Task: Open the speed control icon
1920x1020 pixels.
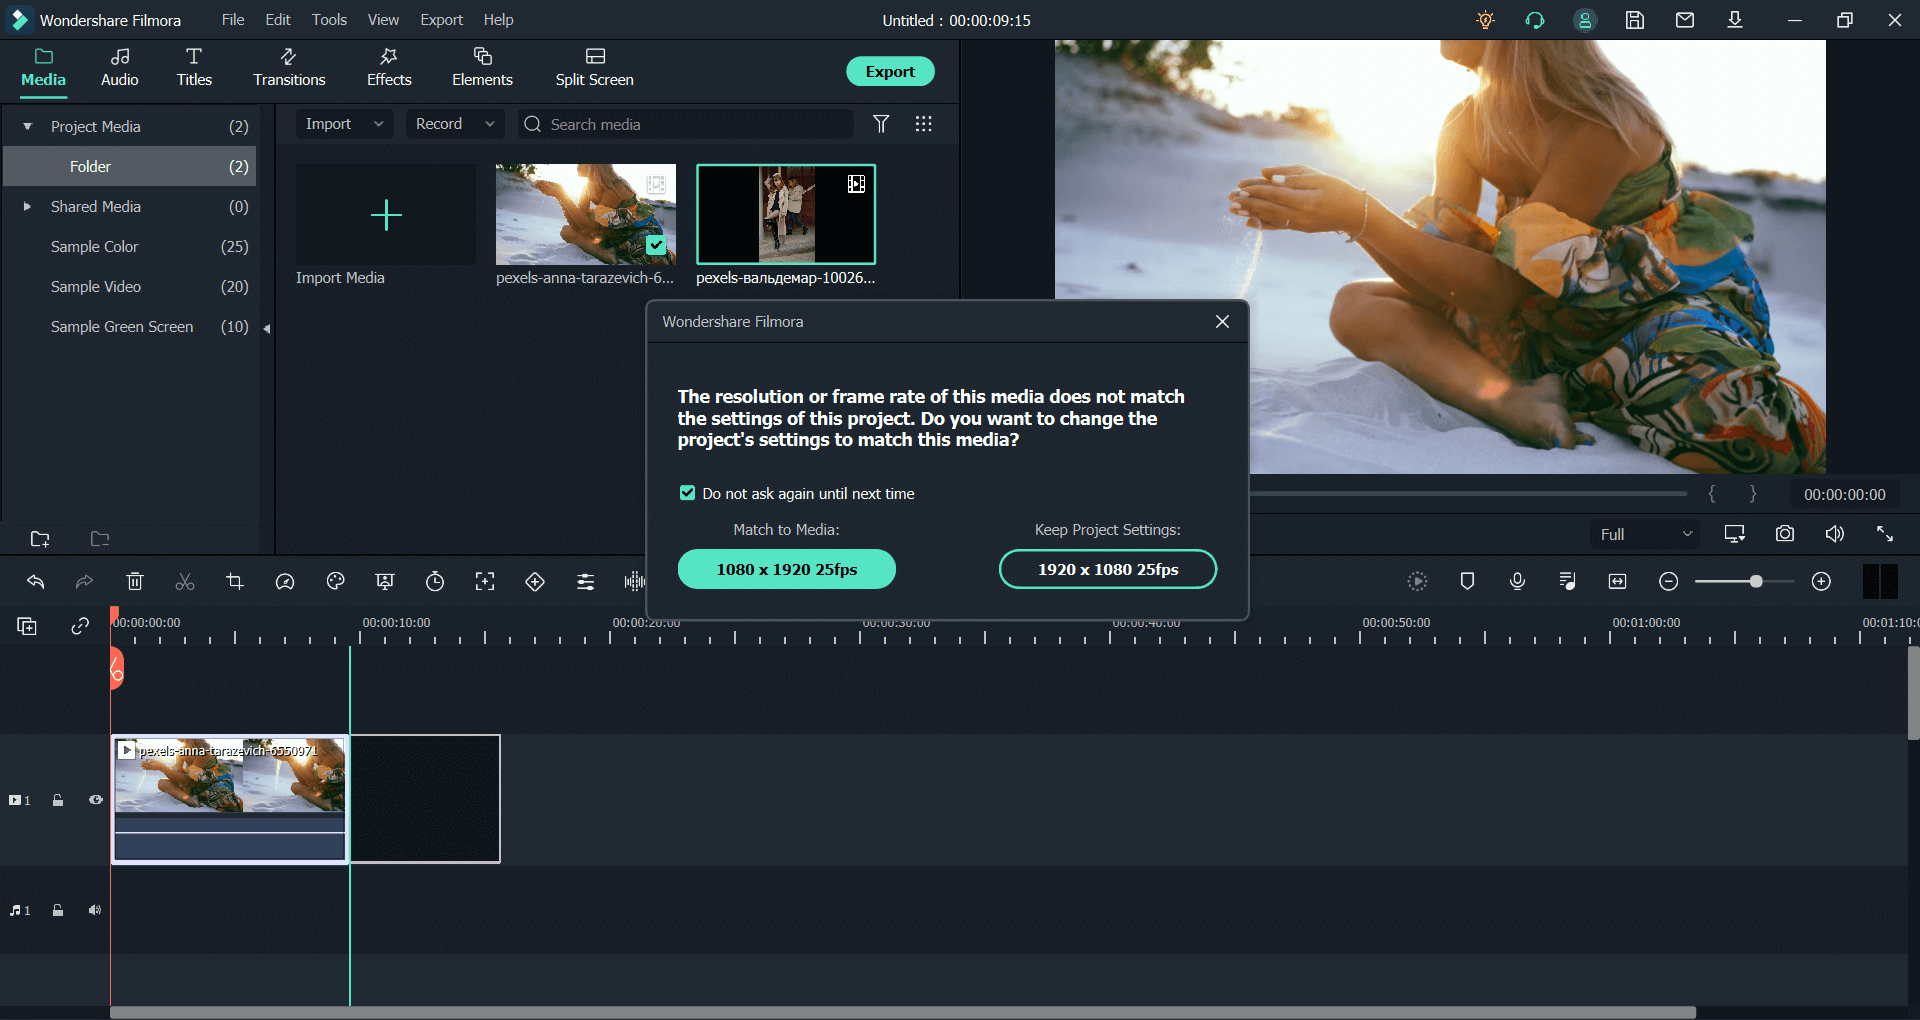Action: [285, 581]
